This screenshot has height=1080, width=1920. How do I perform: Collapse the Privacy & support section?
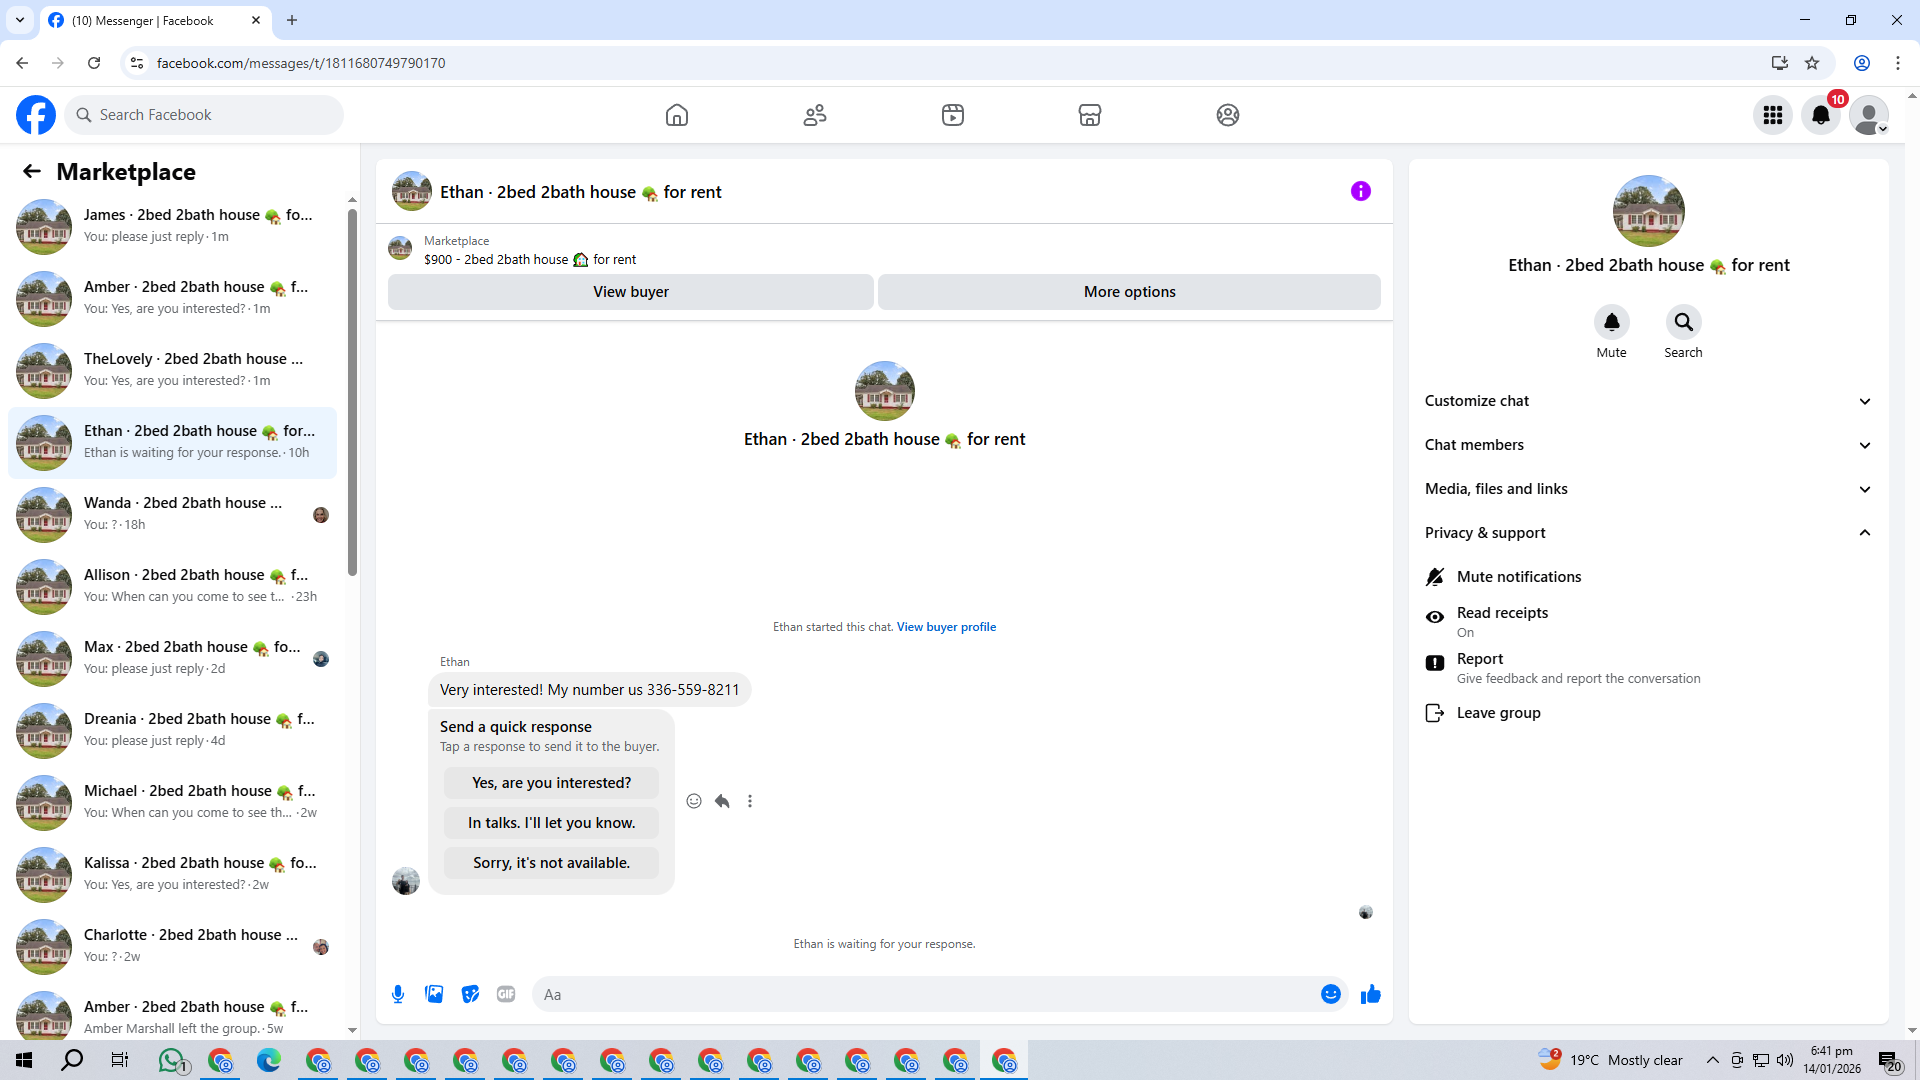[1648, 533]
